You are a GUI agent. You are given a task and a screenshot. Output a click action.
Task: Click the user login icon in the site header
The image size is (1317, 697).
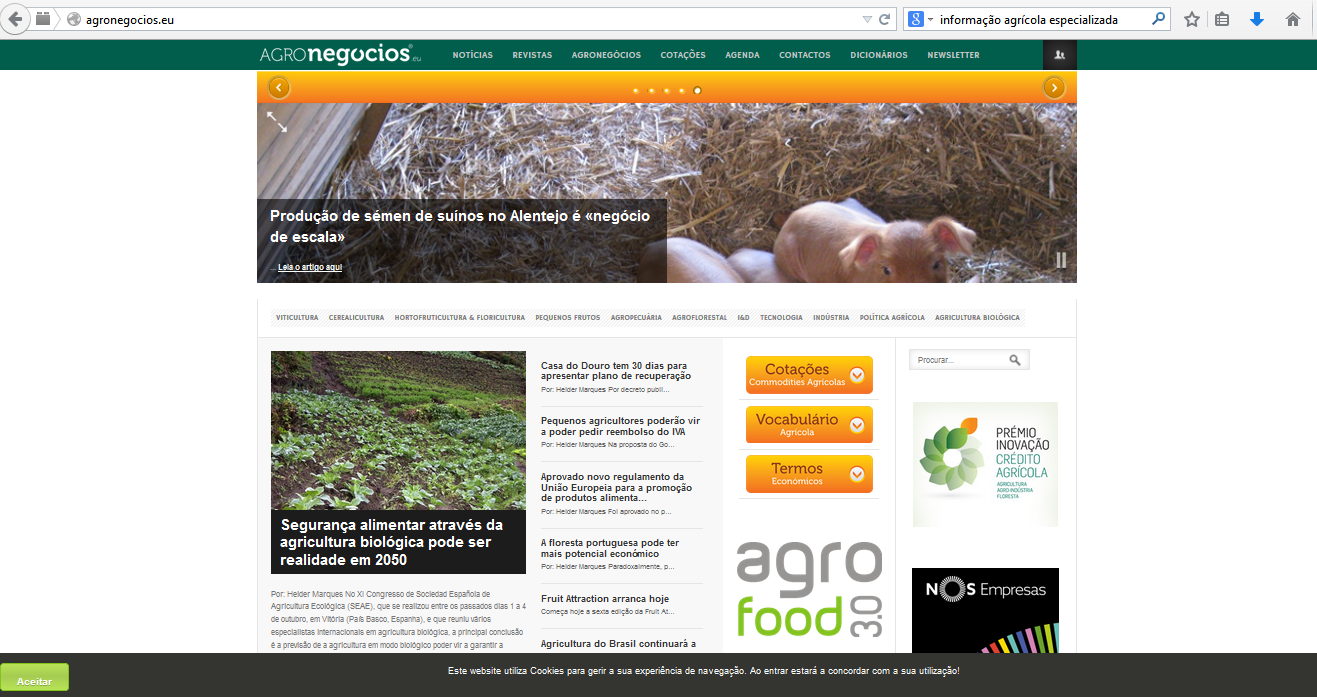point(1060,55)
